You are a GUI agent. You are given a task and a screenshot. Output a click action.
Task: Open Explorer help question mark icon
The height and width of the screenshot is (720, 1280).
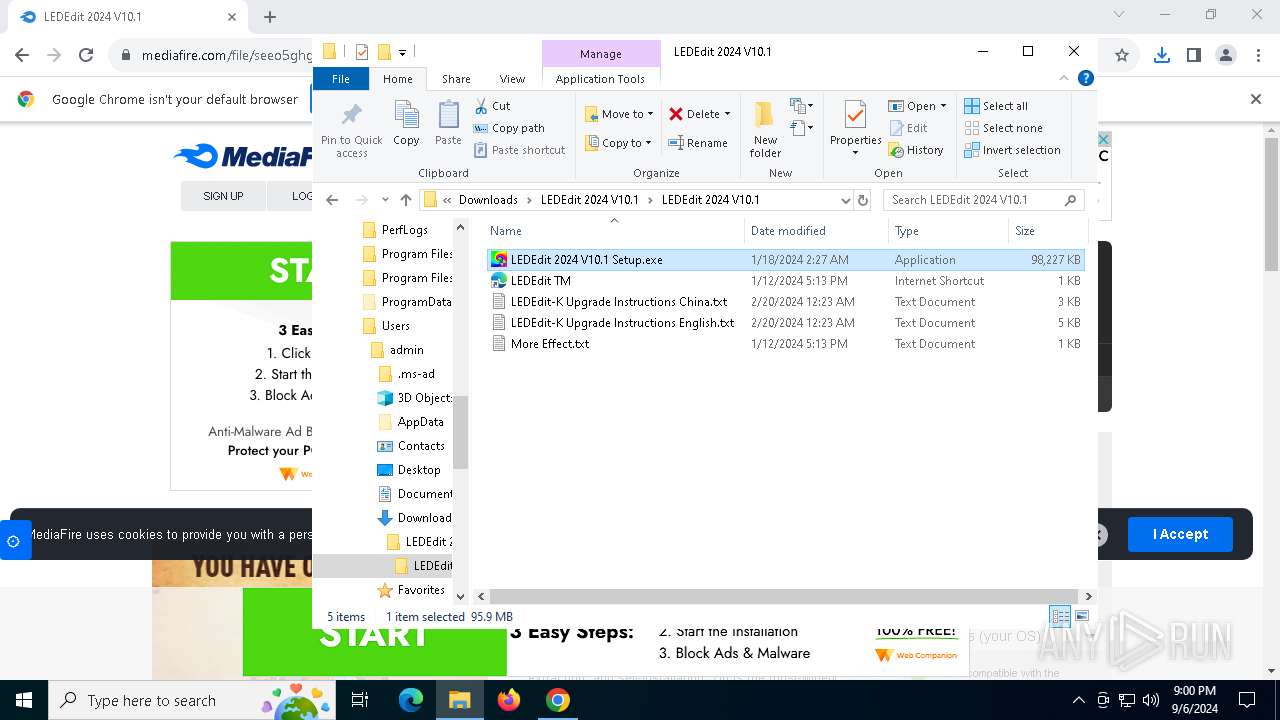pyautogui.click(x=1085, y=78)
